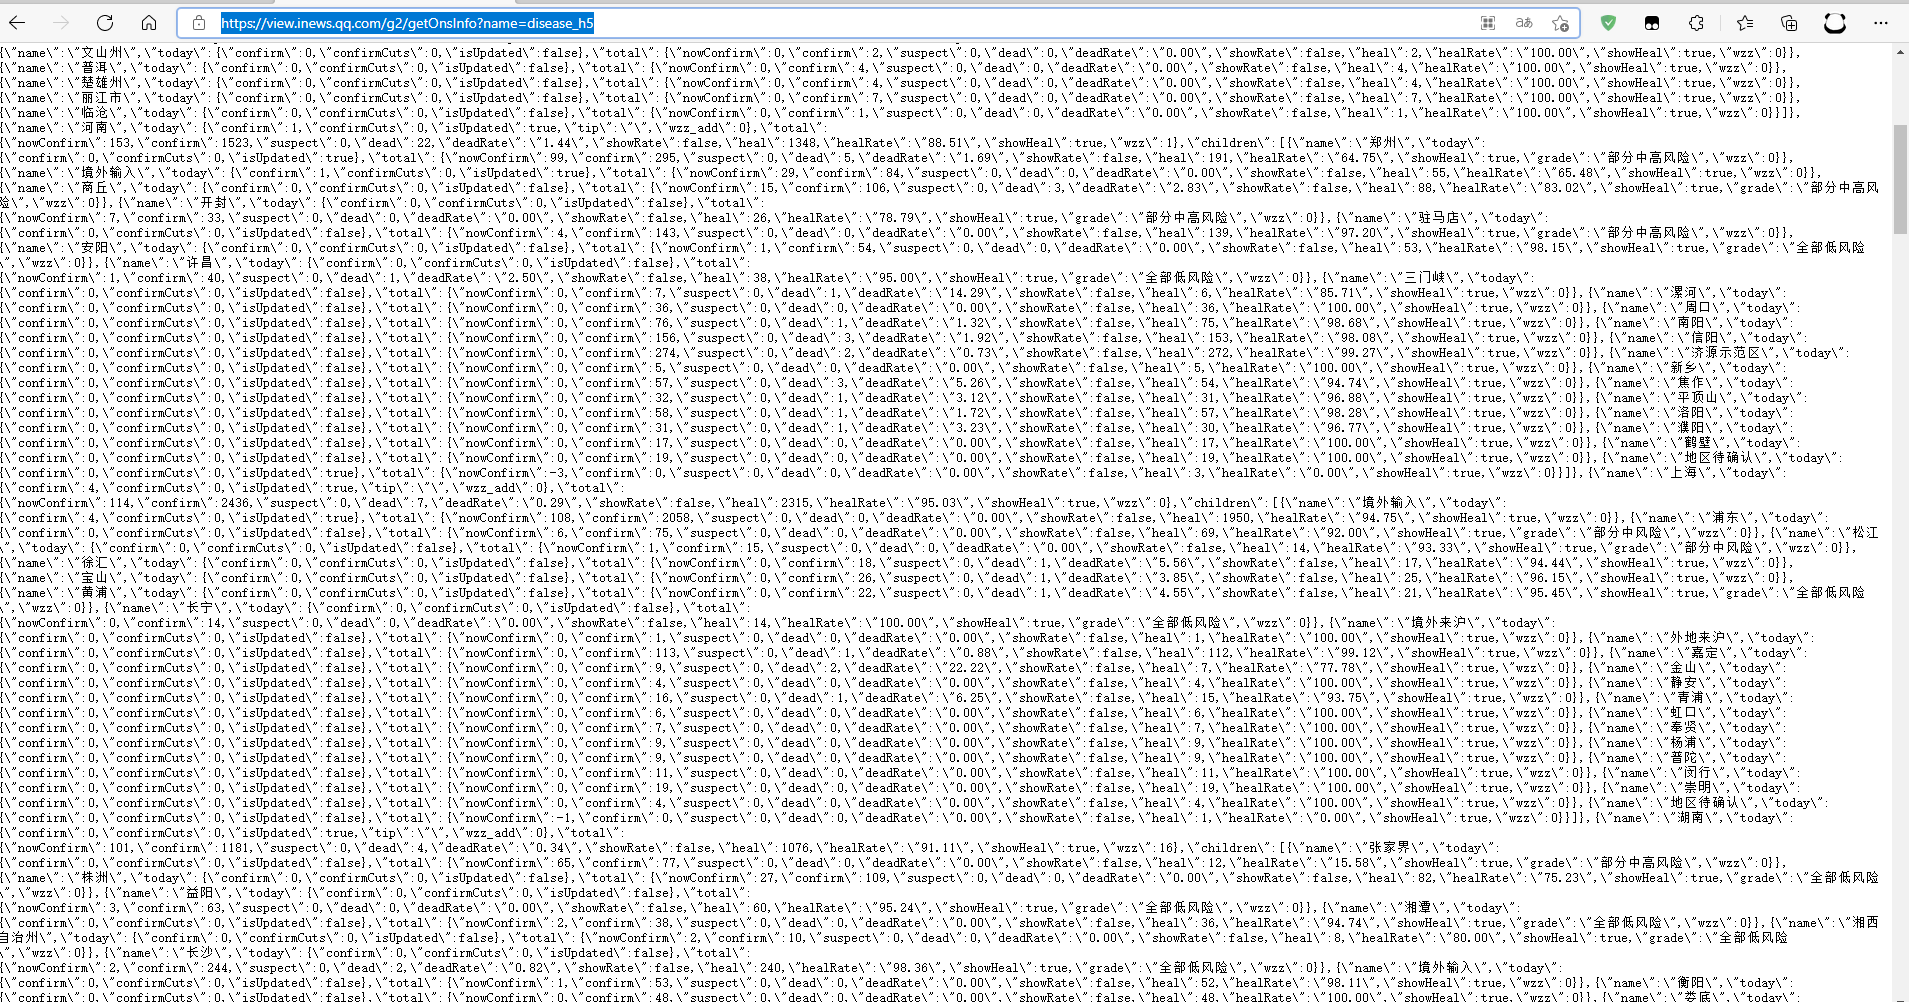The width and height of the screenshot is (1909, 1002).
Task: Refresh the current page
Action: [105, 22]
